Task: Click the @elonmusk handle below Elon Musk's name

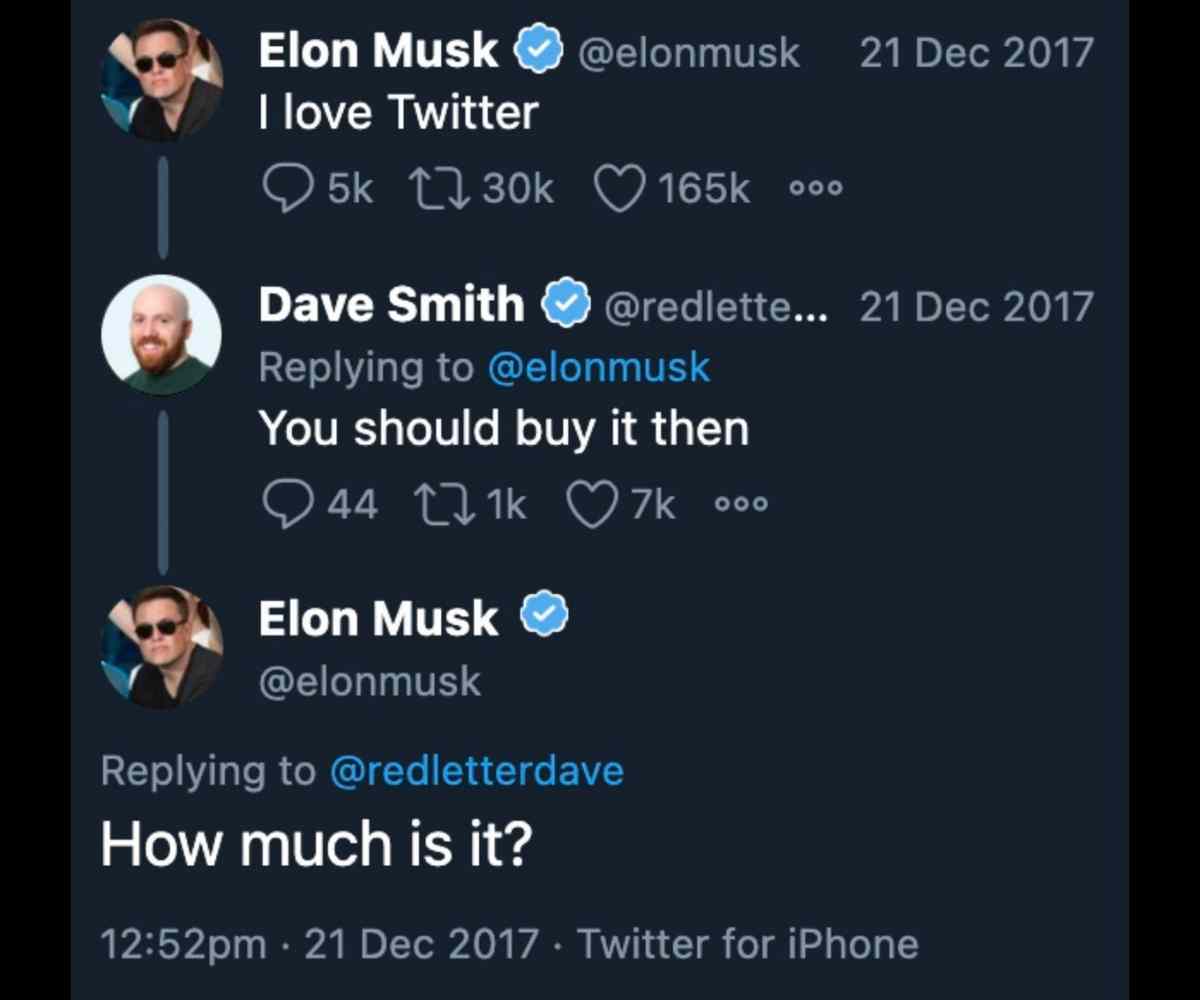Action: pyautogui.click(x=368, y=680)
